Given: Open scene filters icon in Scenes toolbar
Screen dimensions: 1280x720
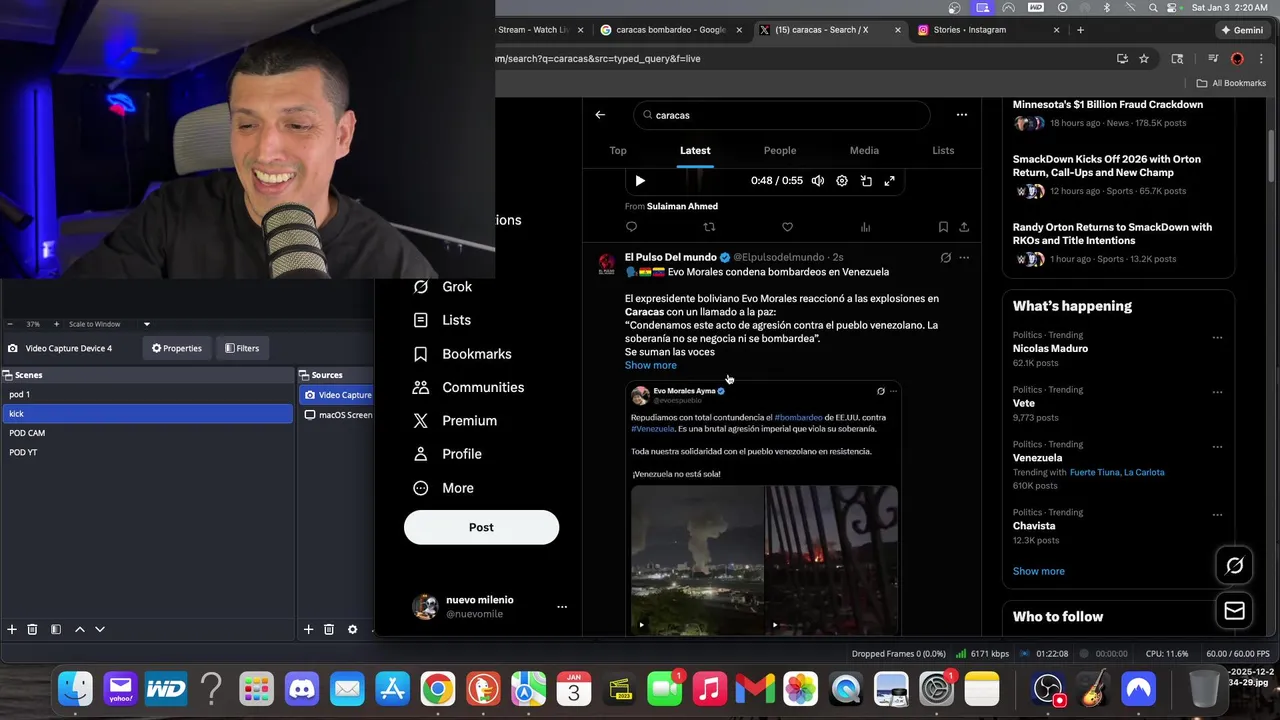Looking at the screenshot, I should (x=56, y=629).
